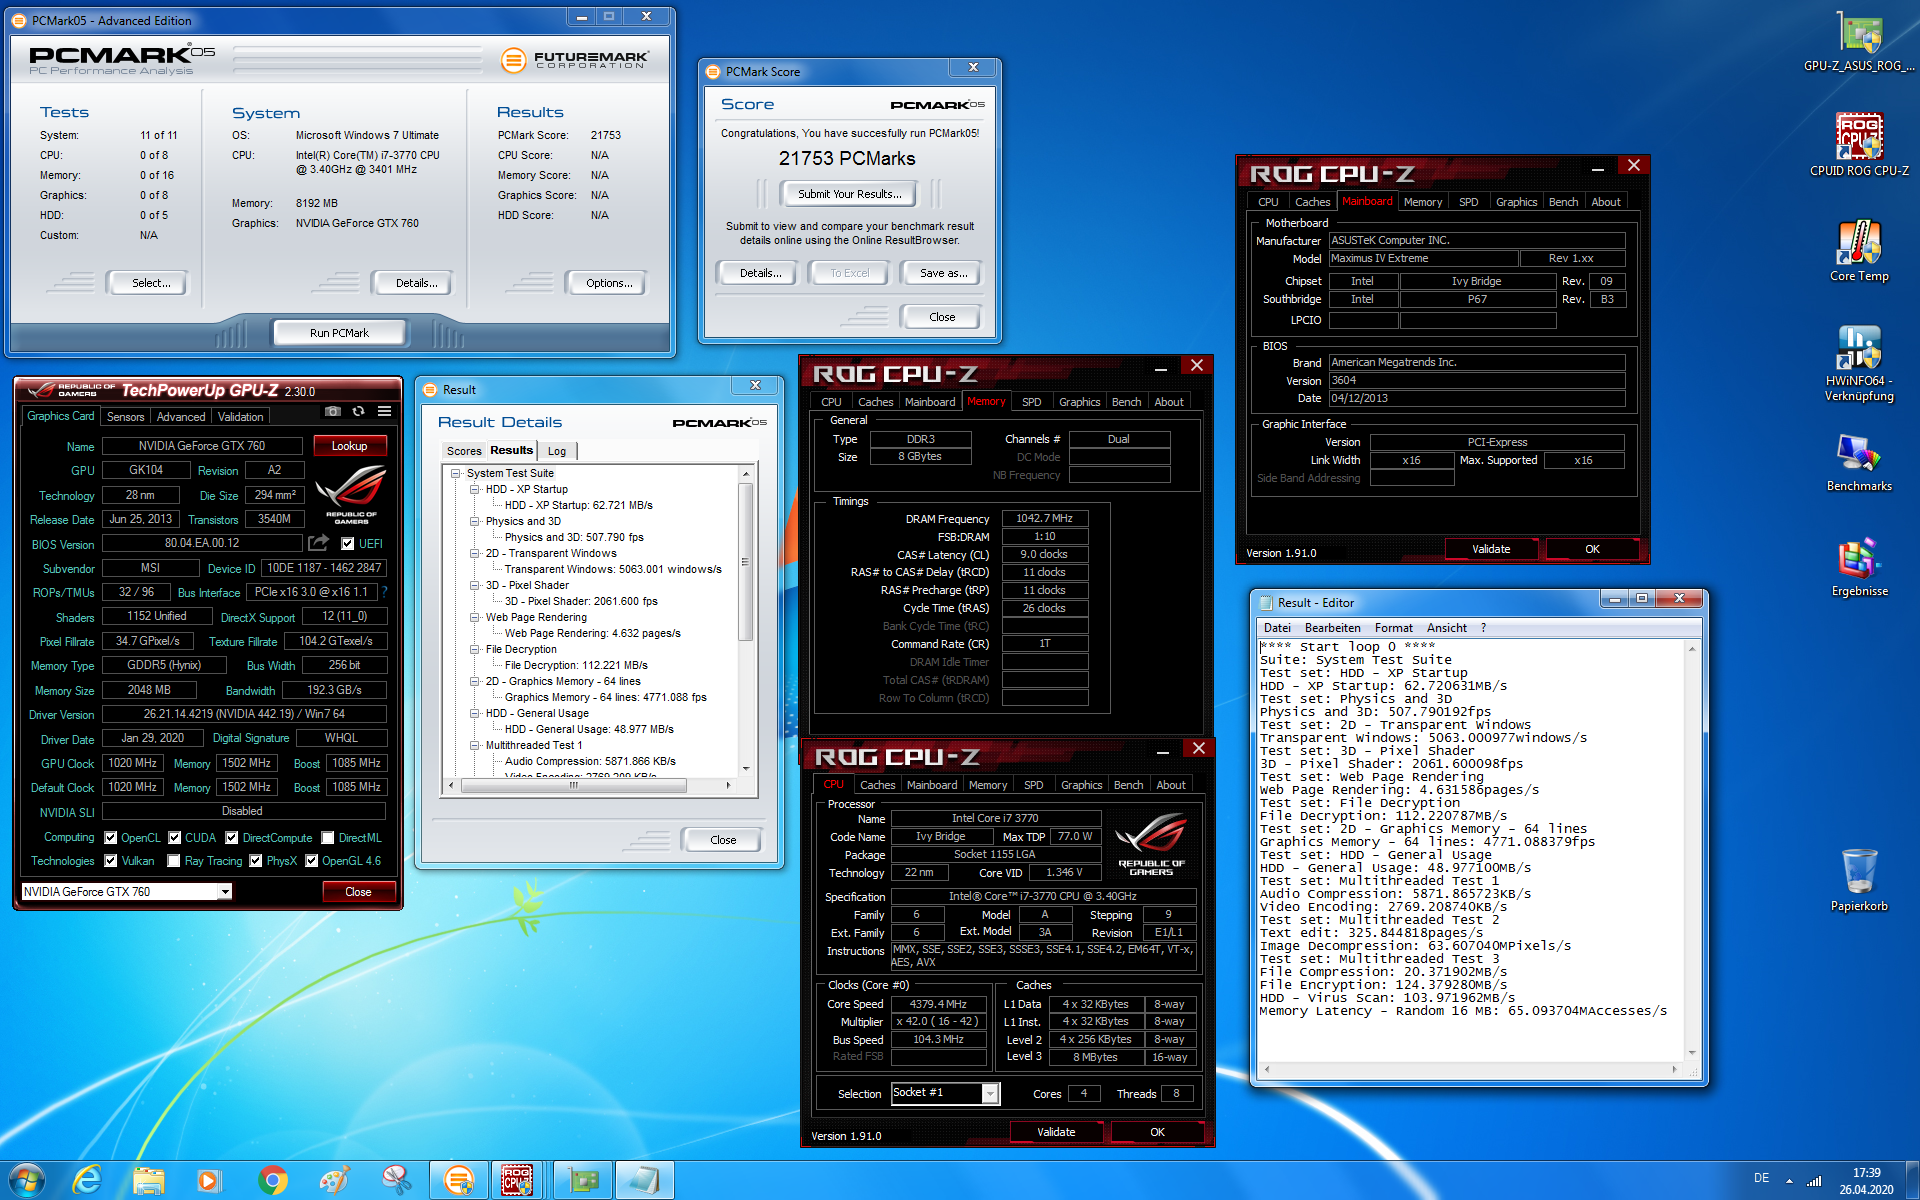
Task: Switch to Sensors tab in GPU-Z
Action: [x=126, y=417]
